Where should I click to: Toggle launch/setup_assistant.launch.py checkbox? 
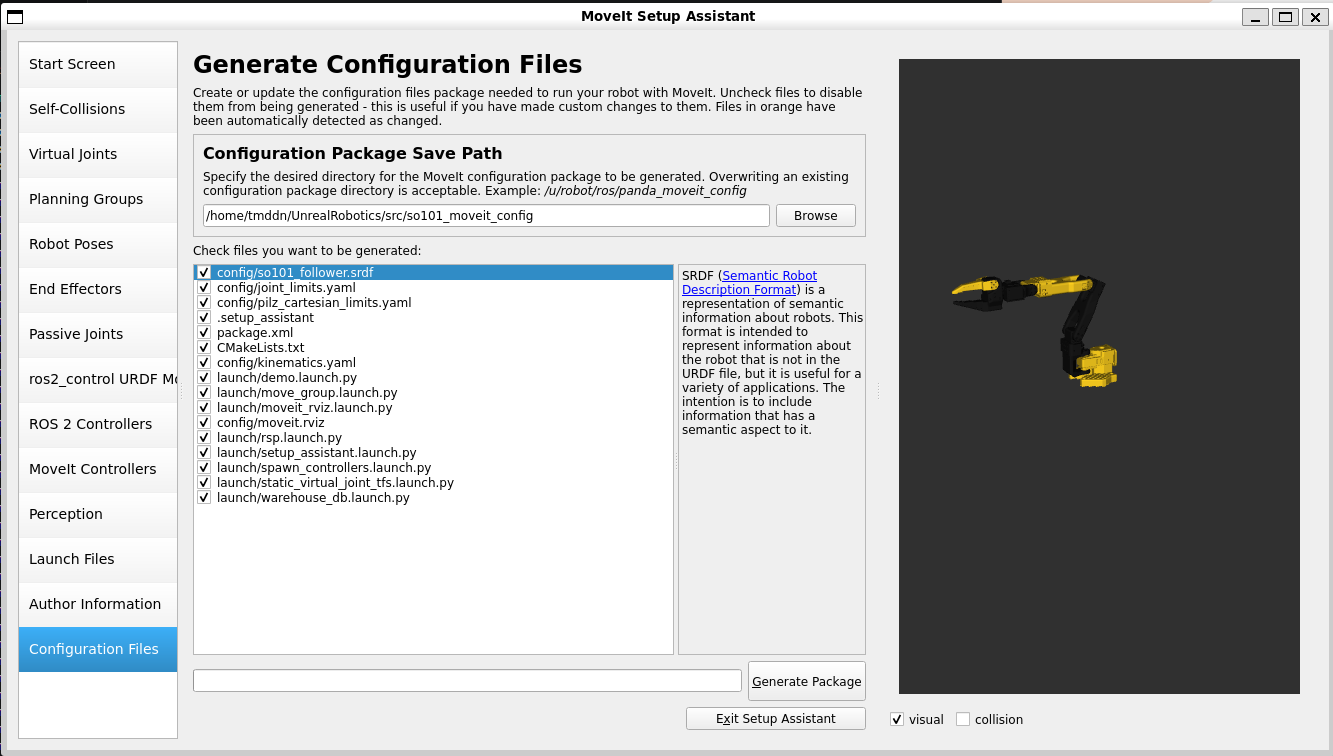(204, 452)
